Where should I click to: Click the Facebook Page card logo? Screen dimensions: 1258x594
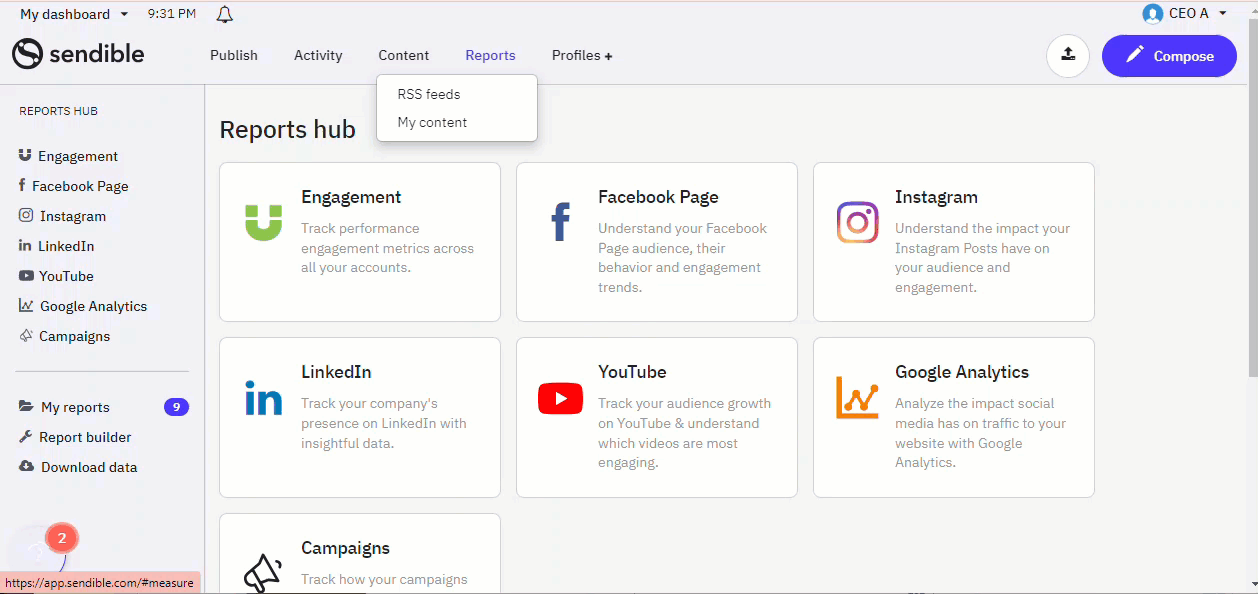coord(560,222)
